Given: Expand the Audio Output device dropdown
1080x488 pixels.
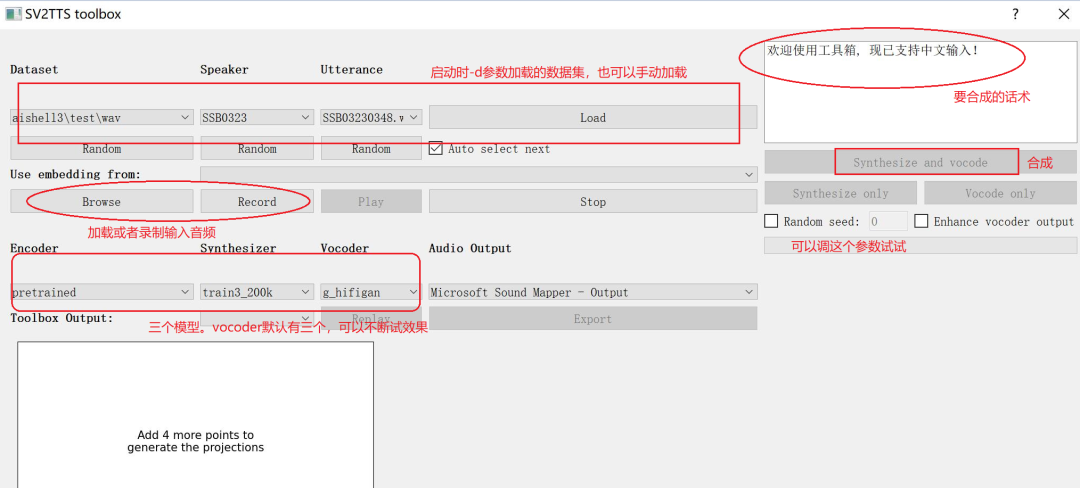Looking at the screenshot, I should tap(593, 292).
